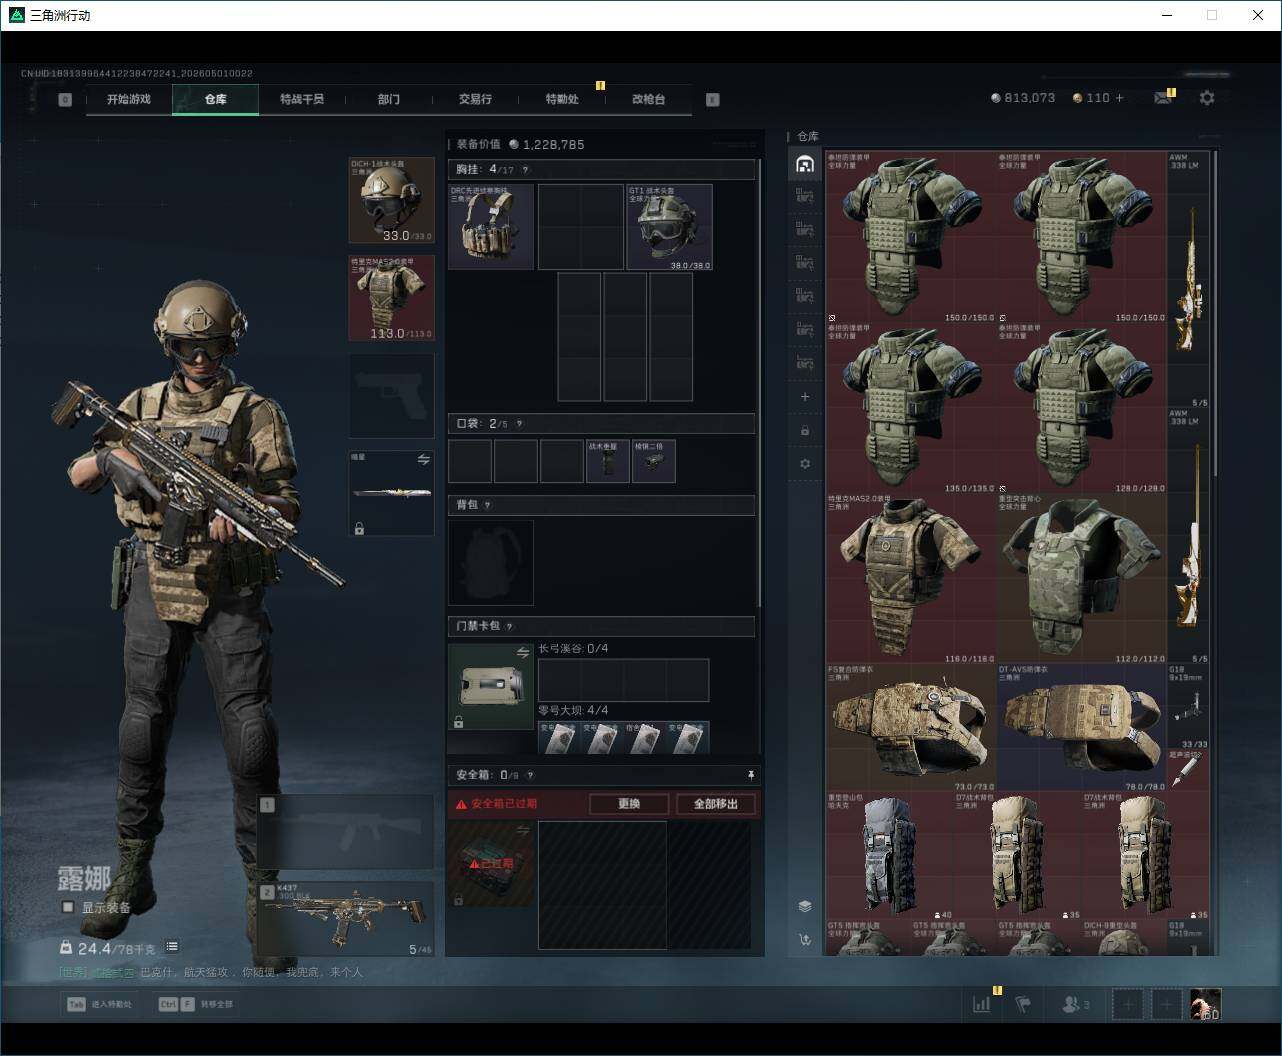1282x1056 pixels.
Task: Open the weight detail list icon beside 24.4
Action: [x=172, y=947]
